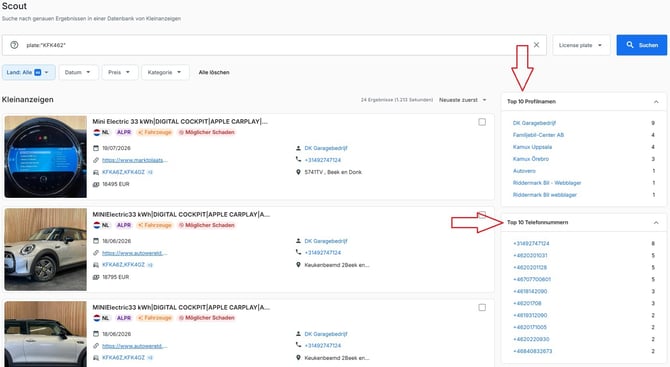Click +31492747124 in the Mini Electric 33 kWh listing

(323, 160)
